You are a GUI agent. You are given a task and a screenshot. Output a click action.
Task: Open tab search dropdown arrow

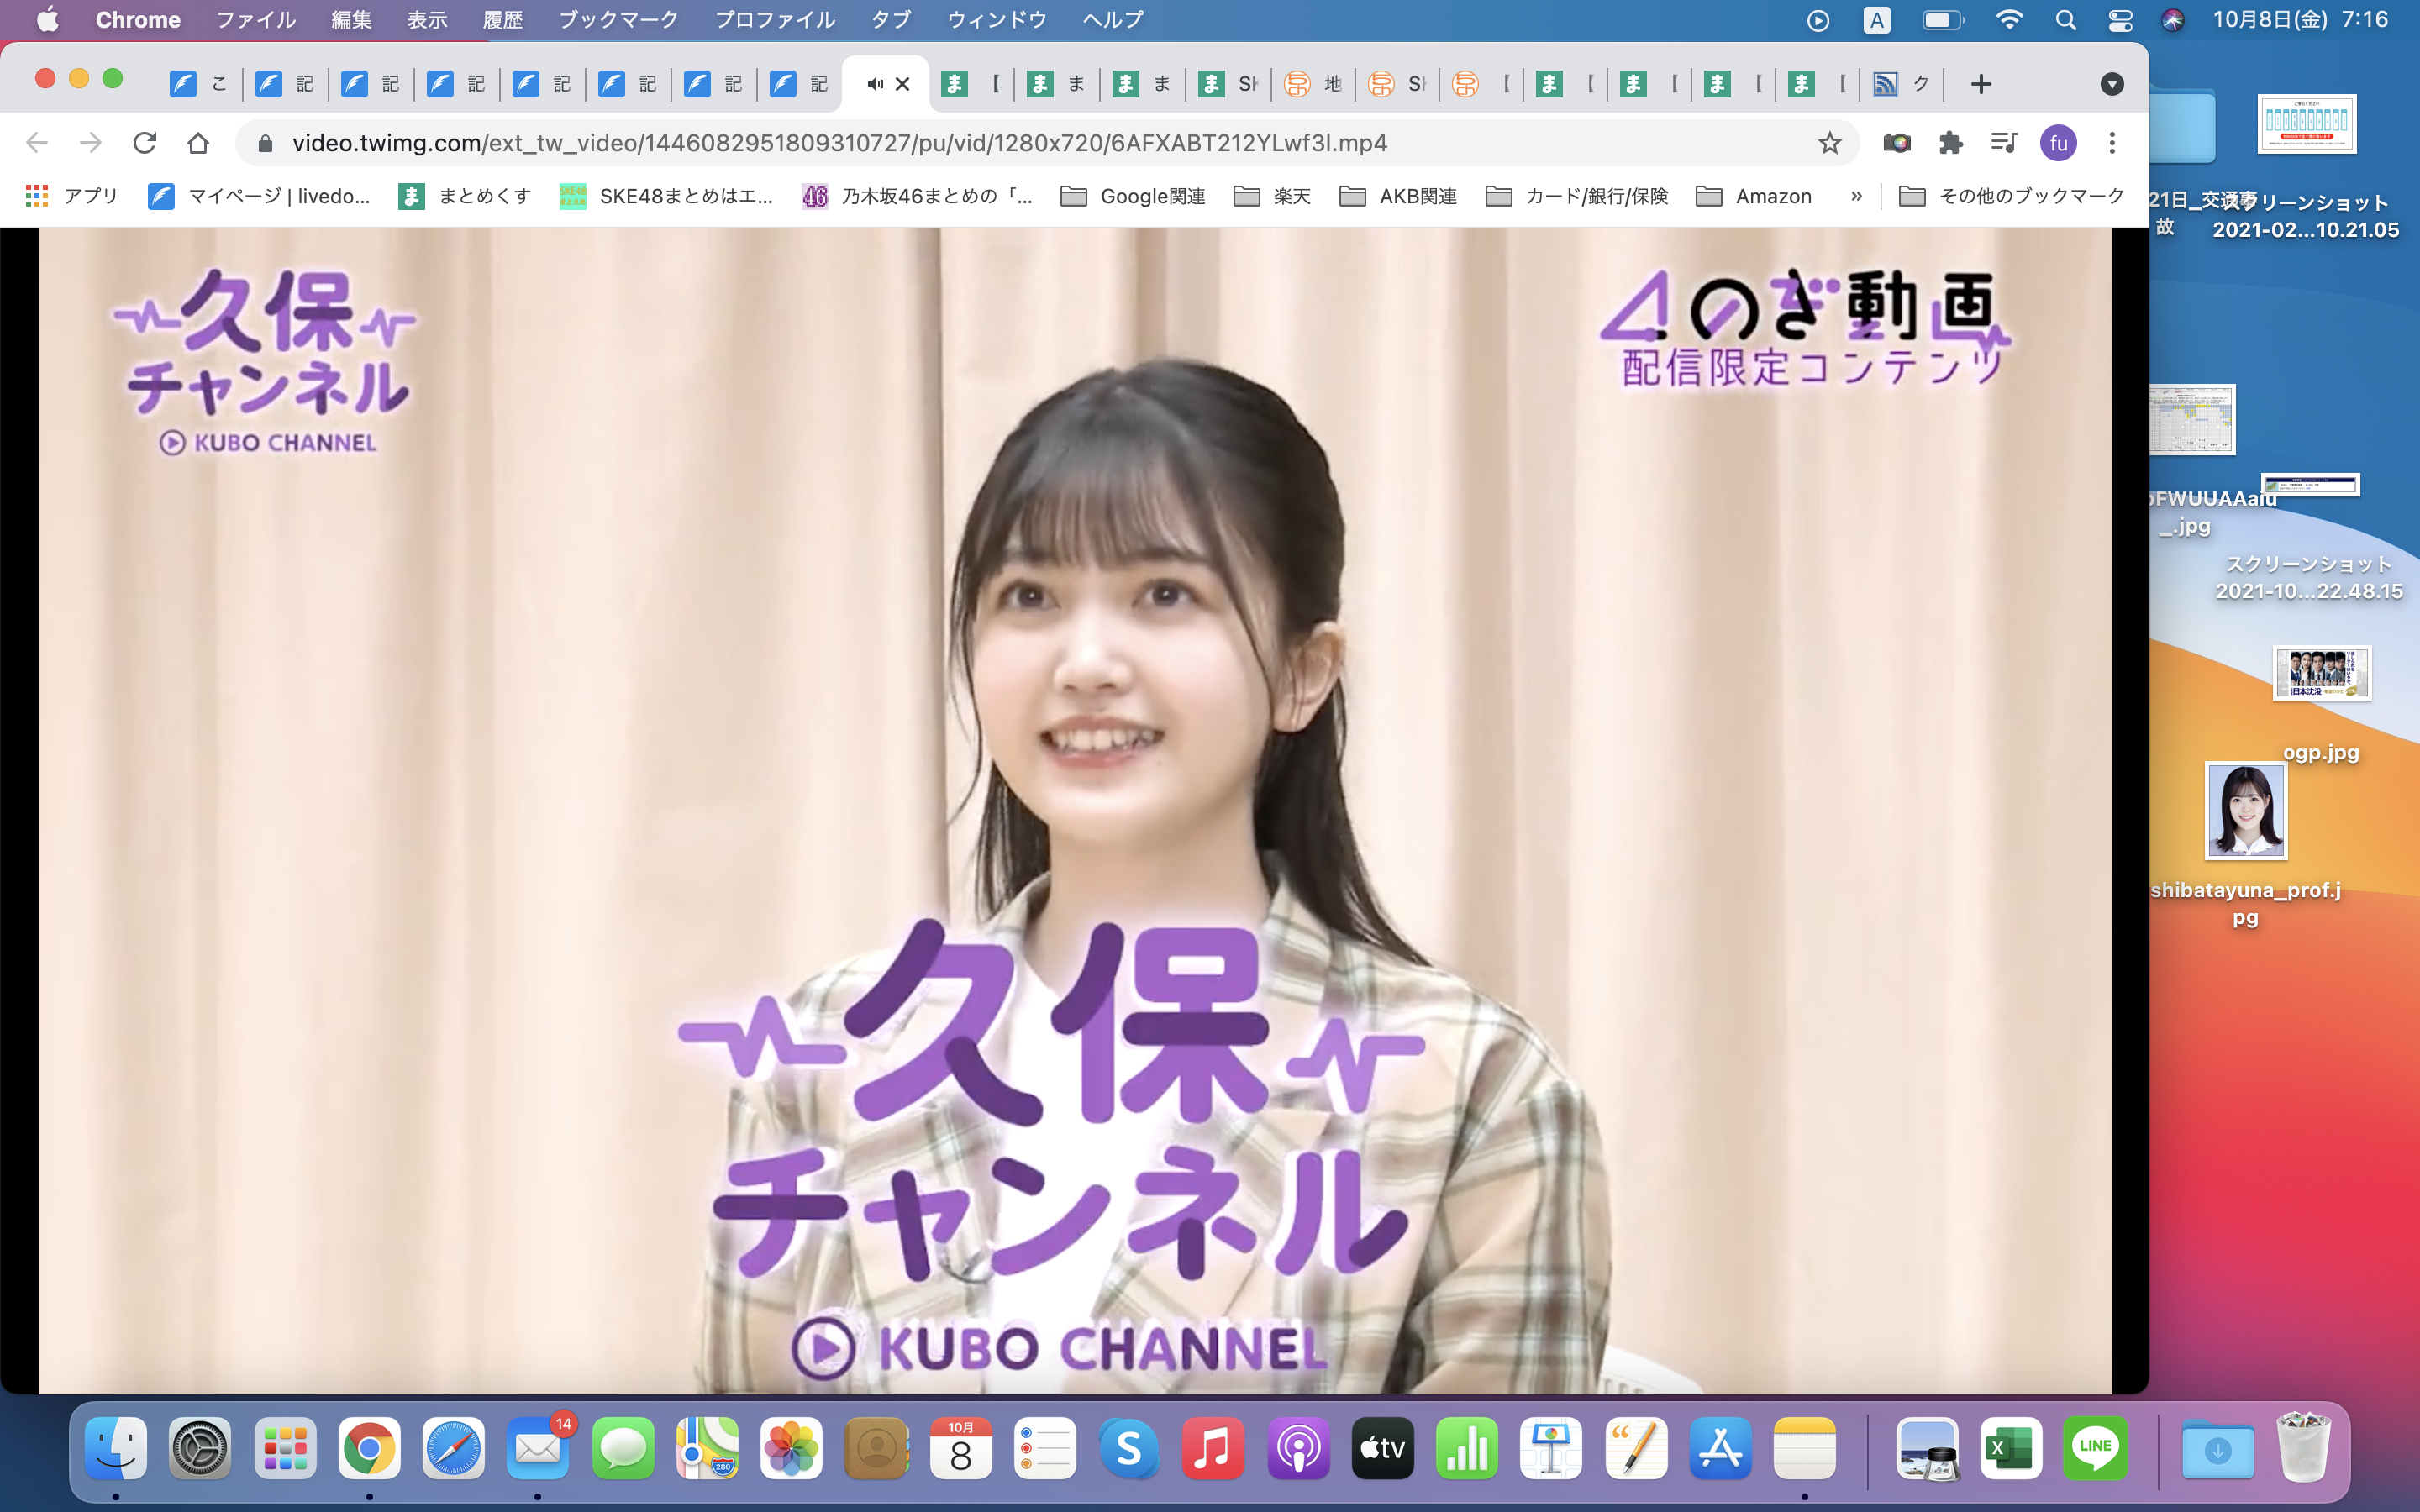pos(2112,84)
